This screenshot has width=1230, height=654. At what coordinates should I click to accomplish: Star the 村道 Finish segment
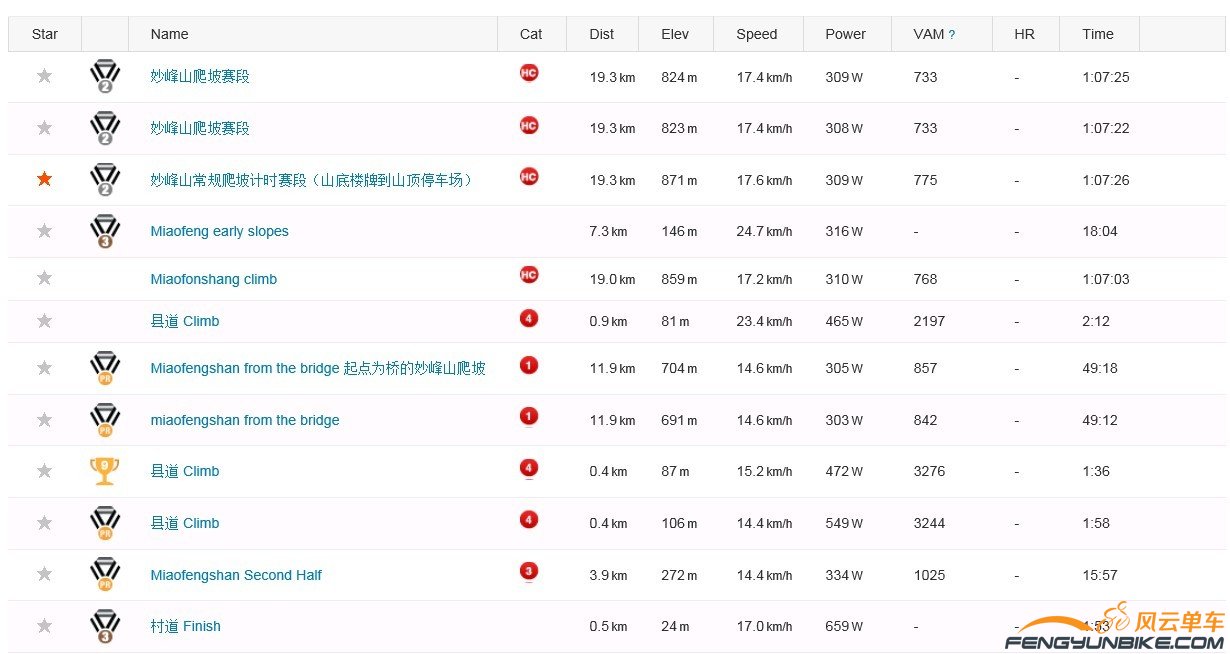tap(44, 625)
